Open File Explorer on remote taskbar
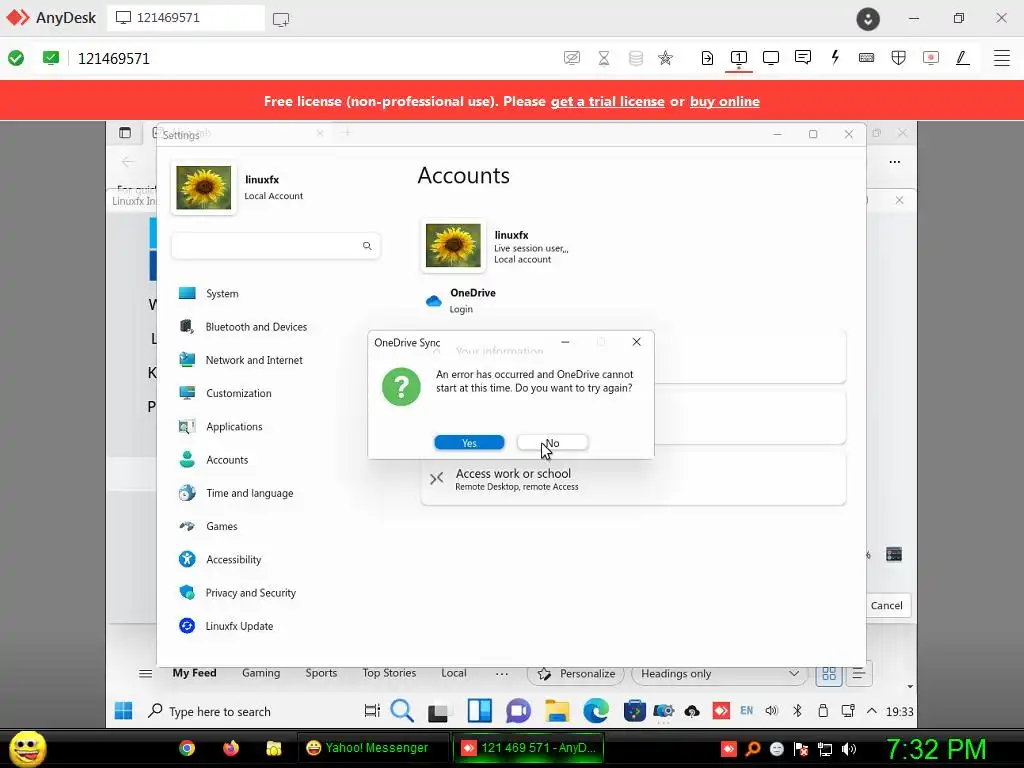 557,711
